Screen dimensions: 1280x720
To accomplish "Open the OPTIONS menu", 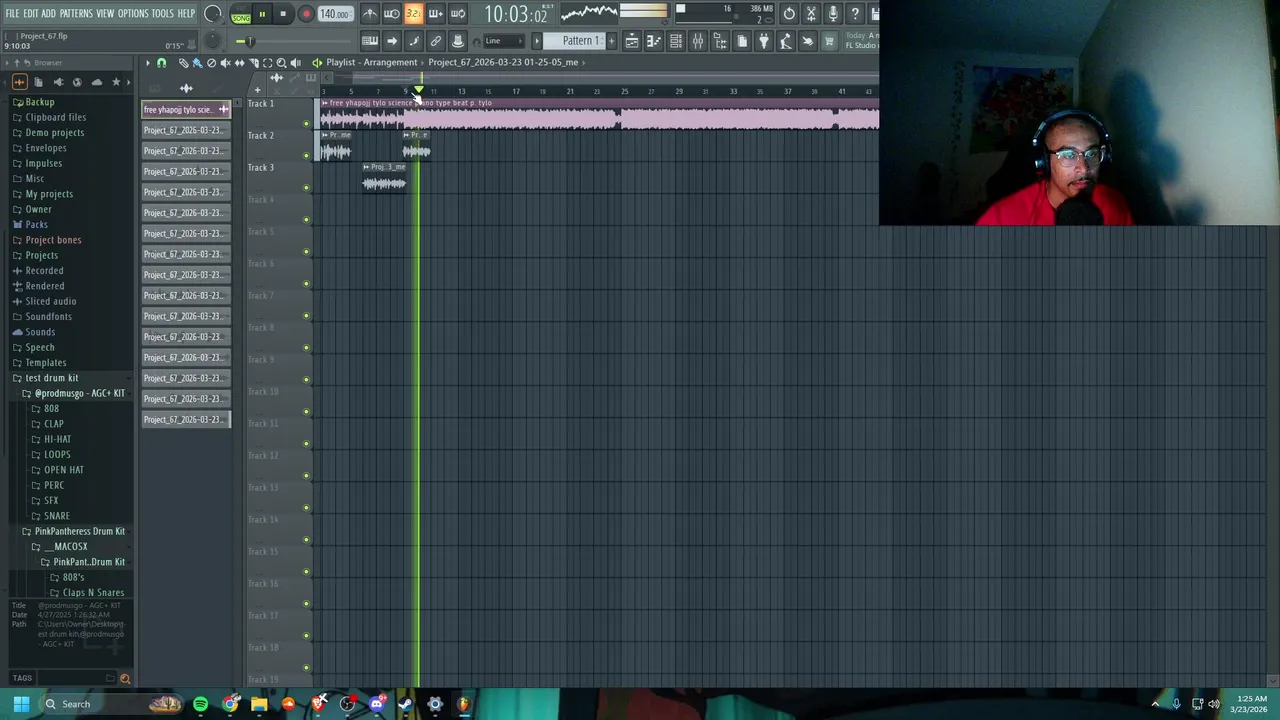I will click(133, 13).
